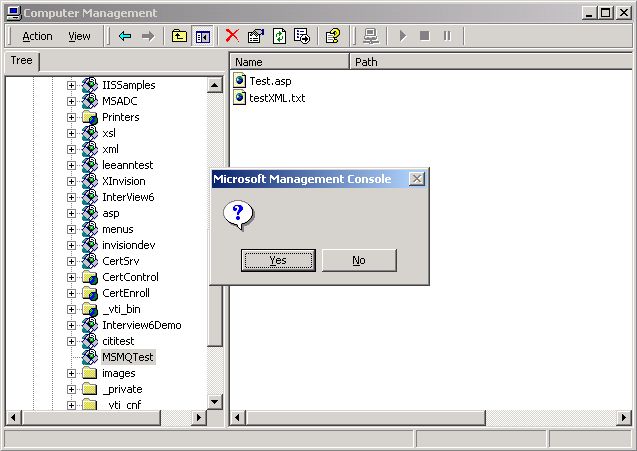Click the Test.asp file icon
637x451 pixels.
coord(240,80)
